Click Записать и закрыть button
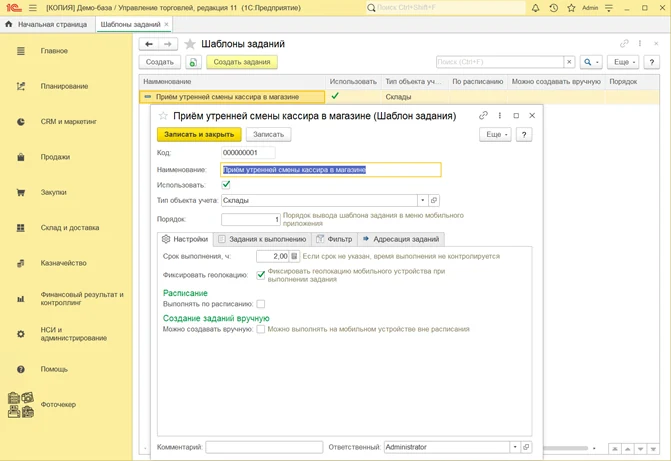The image size is (671, 461). tap(199, 134)
